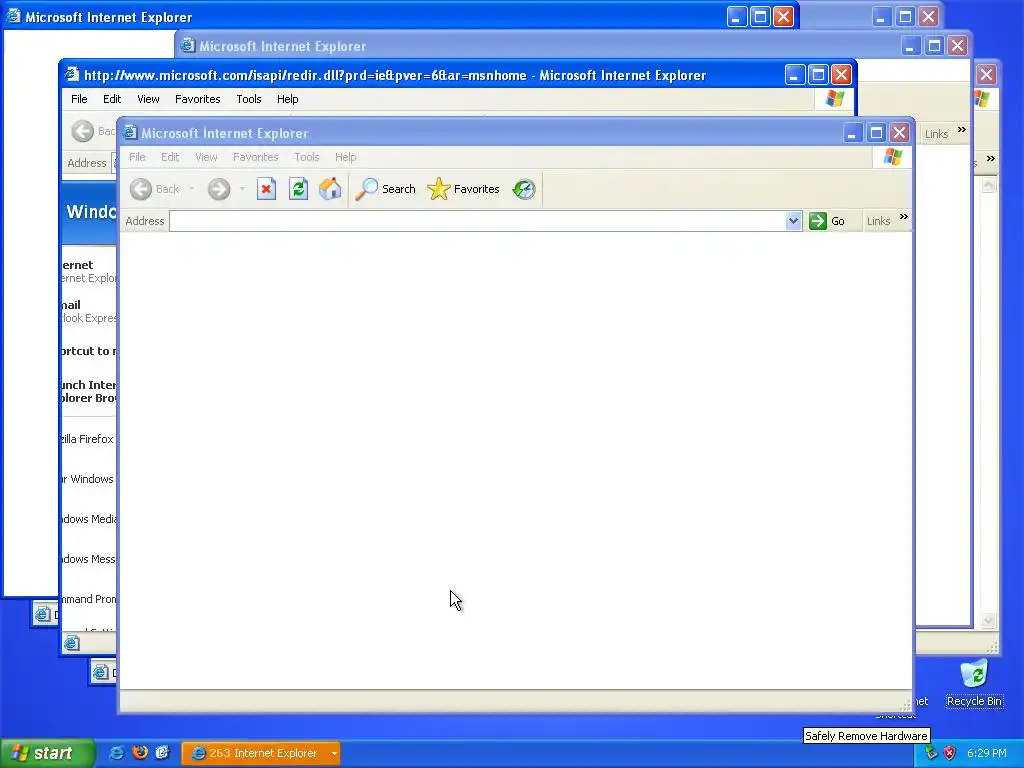Open the Address bar dropdown list
1024x768 pixels.
click(x=793, y=221)
